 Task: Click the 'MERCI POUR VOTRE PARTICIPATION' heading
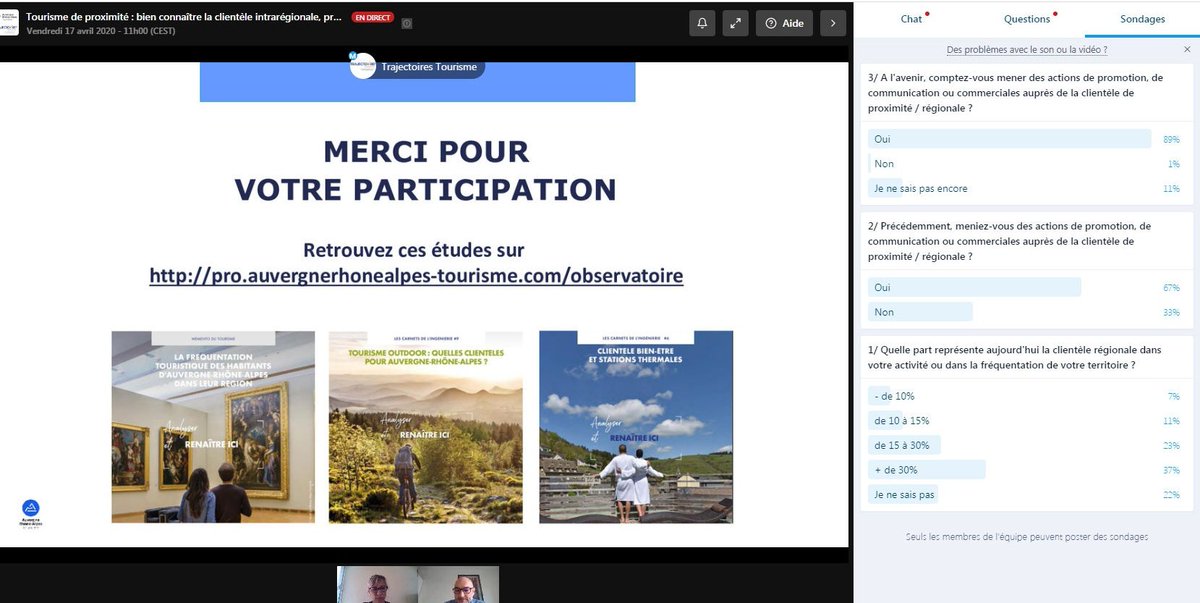pyautogui.click(x=425, y=171)
